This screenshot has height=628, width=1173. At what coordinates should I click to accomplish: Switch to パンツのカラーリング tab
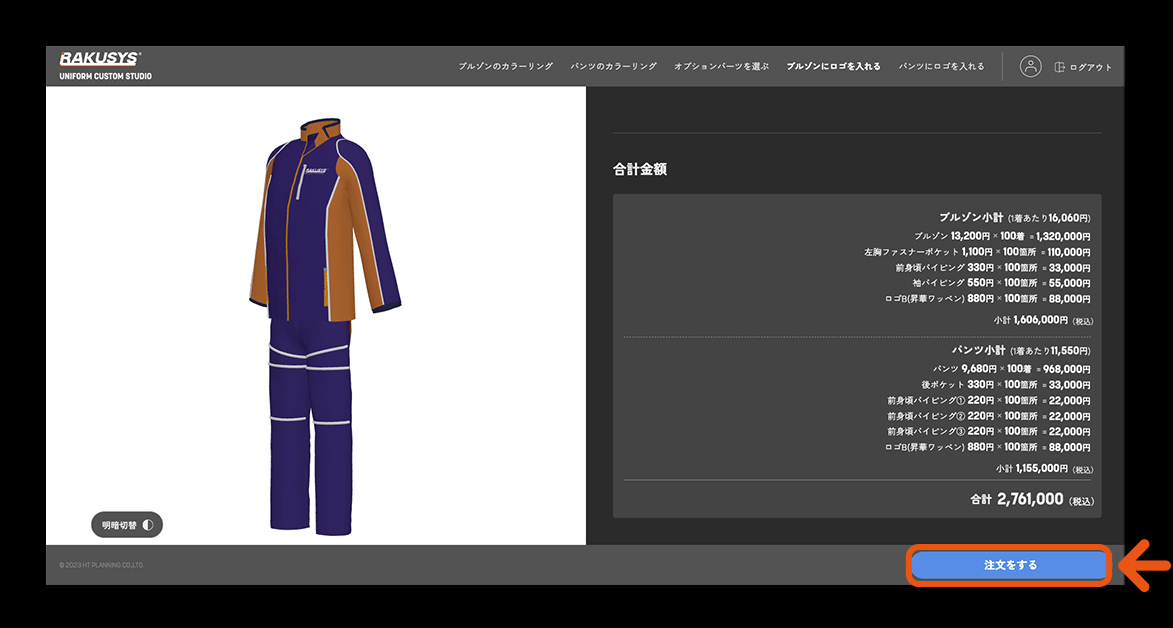click(613, 66)
